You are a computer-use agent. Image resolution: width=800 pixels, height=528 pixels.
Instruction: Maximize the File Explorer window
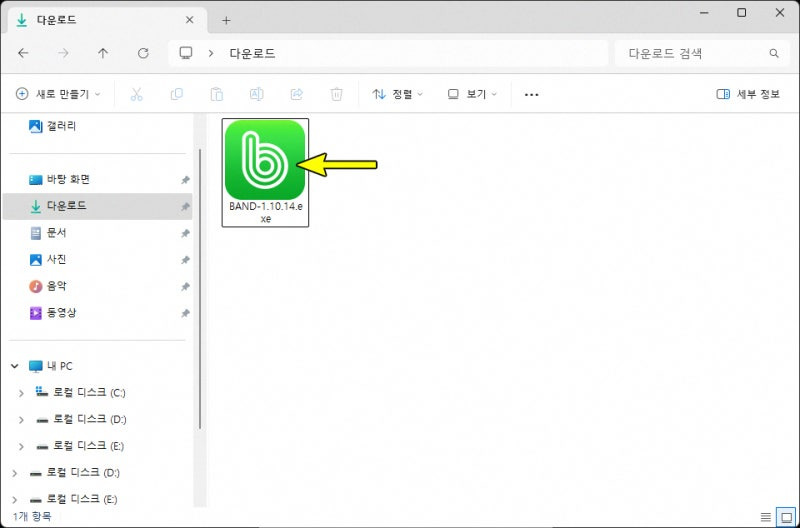click(x=742, y=13)
